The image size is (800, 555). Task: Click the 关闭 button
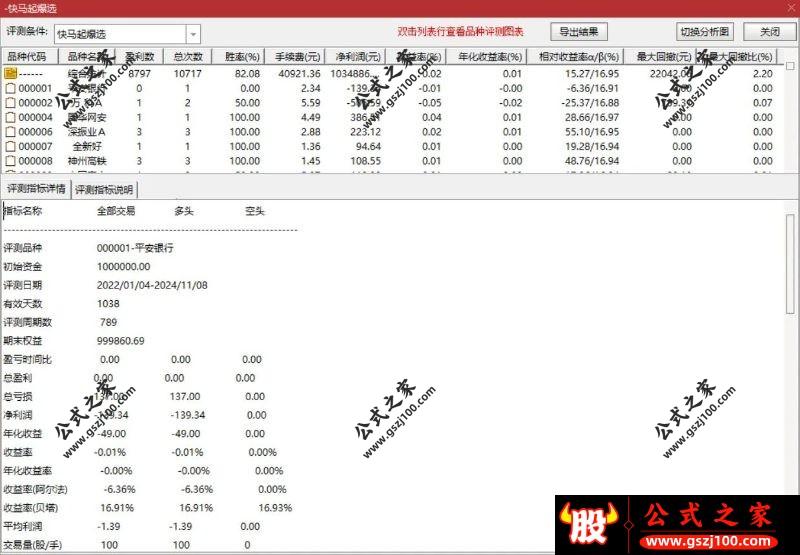(770, 32)
